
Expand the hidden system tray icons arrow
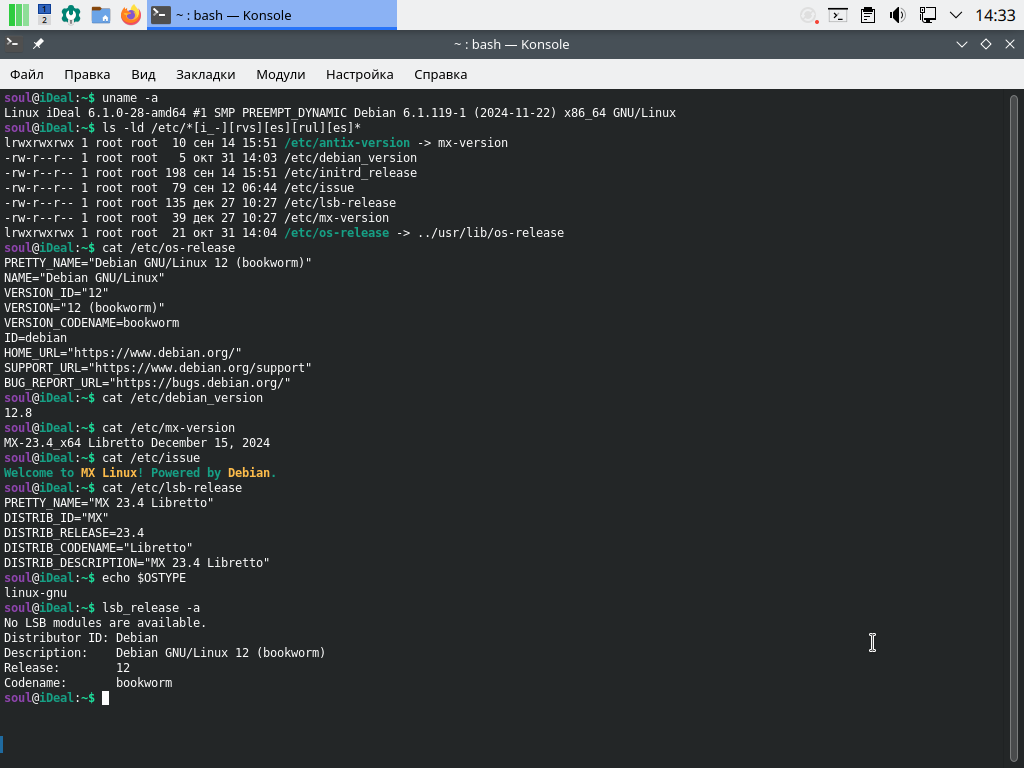(956, 15)
